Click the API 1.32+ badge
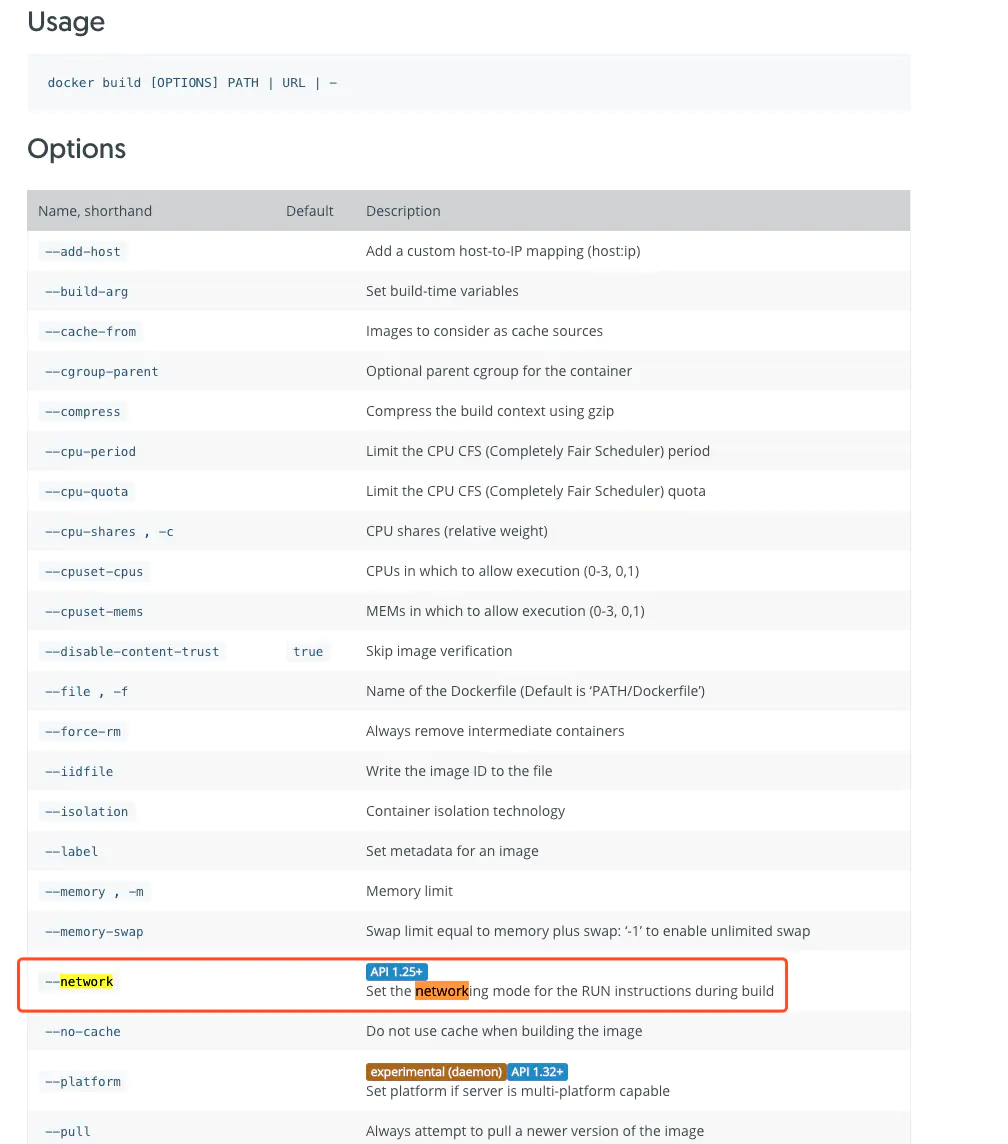1008x1144 pixels. point(538,1071)
